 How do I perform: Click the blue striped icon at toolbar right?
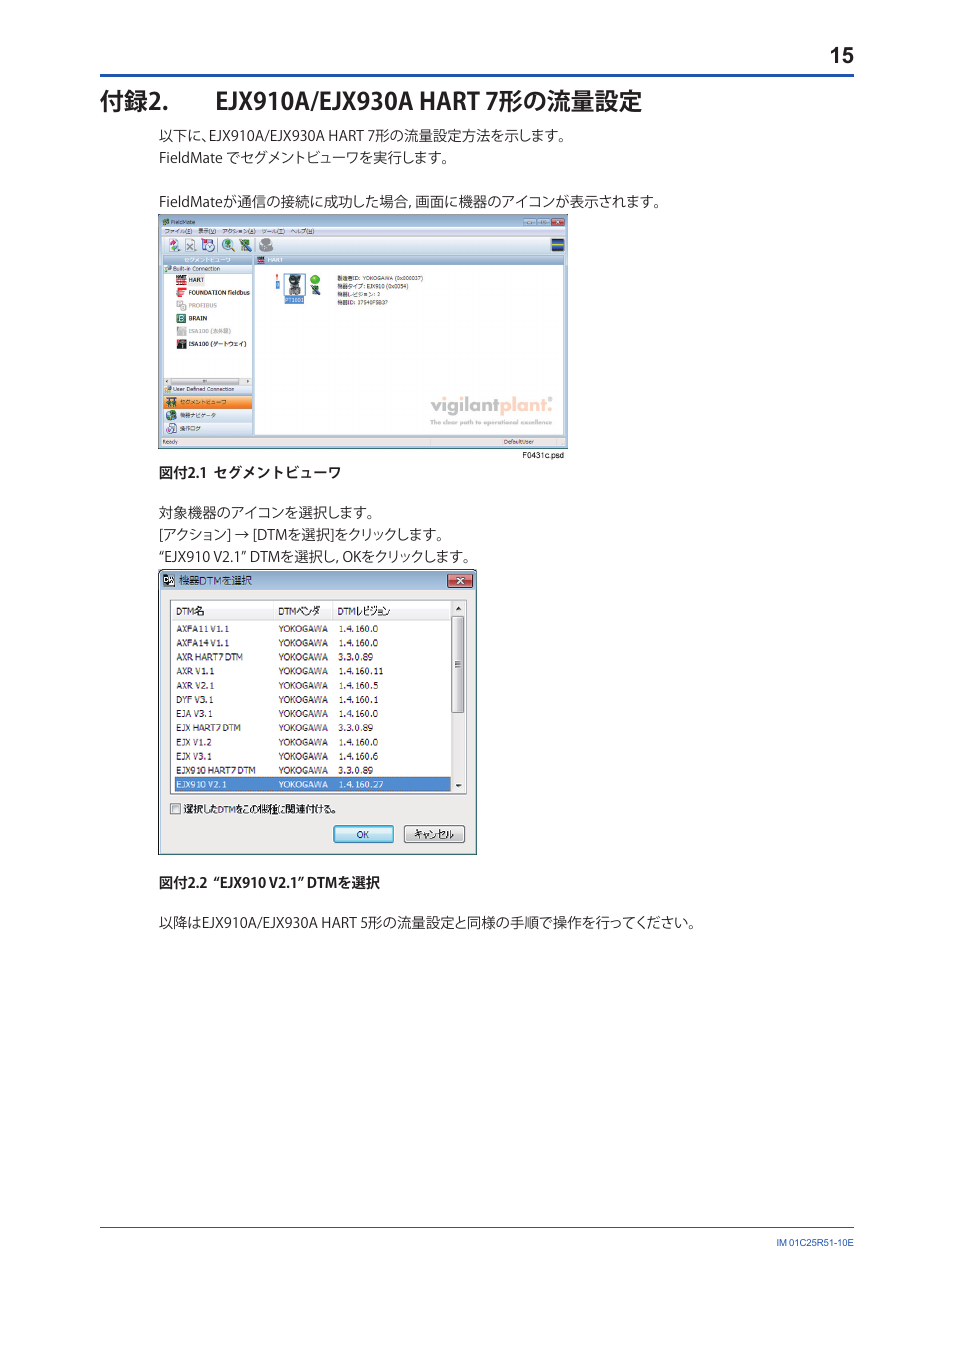[558, 244]
